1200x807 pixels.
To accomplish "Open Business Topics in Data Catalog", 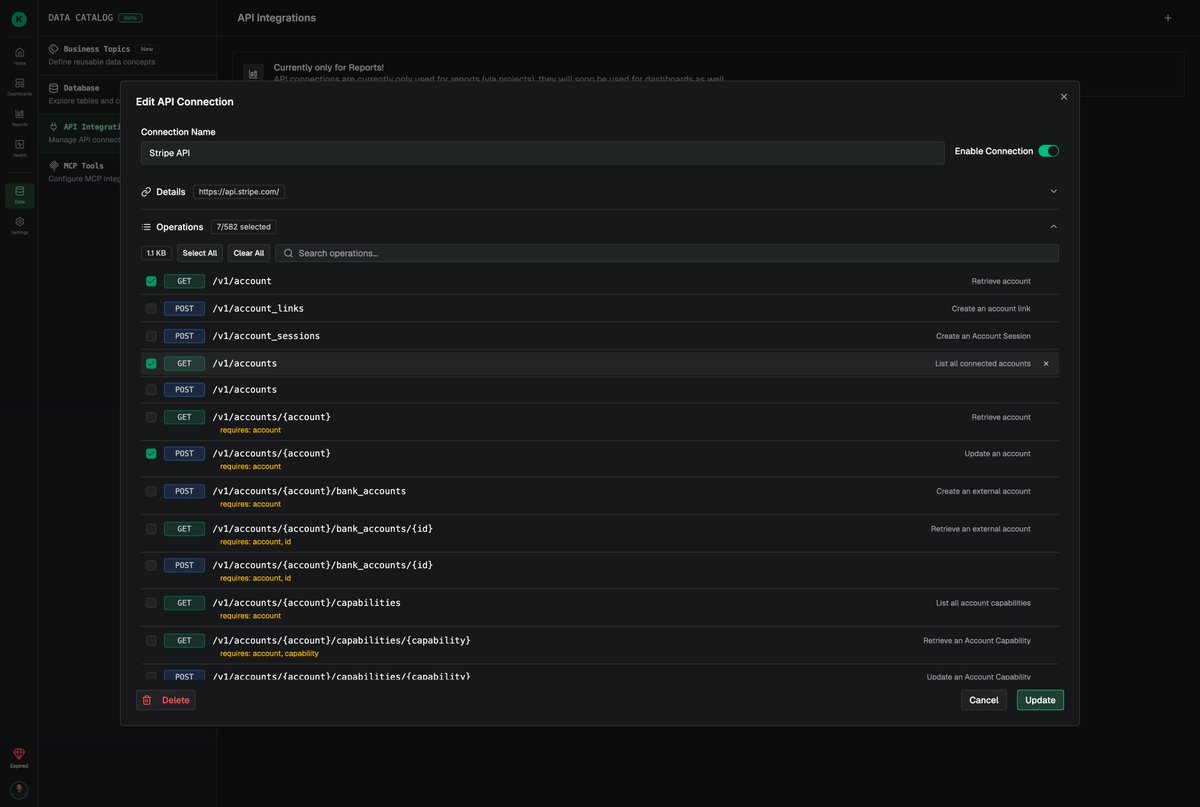I will click(x=127, y=54).
